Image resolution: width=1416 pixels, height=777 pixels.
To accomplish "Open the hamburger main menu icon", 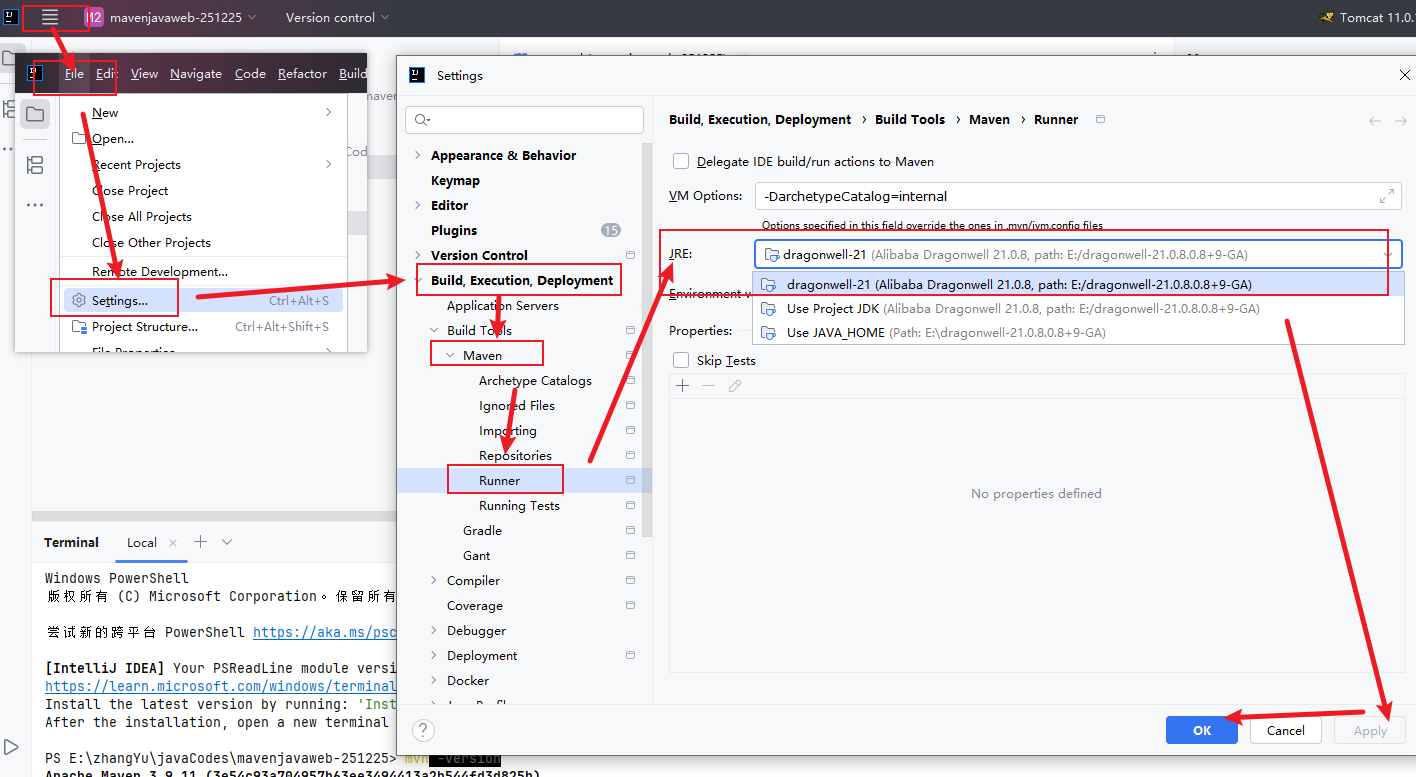I will coord(50,17).
